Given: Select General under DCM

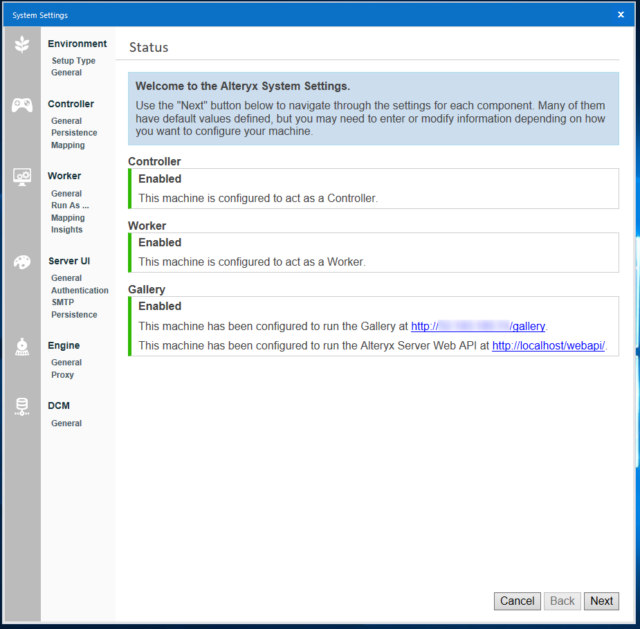Looking at the screenshot, I should point(66,423).
